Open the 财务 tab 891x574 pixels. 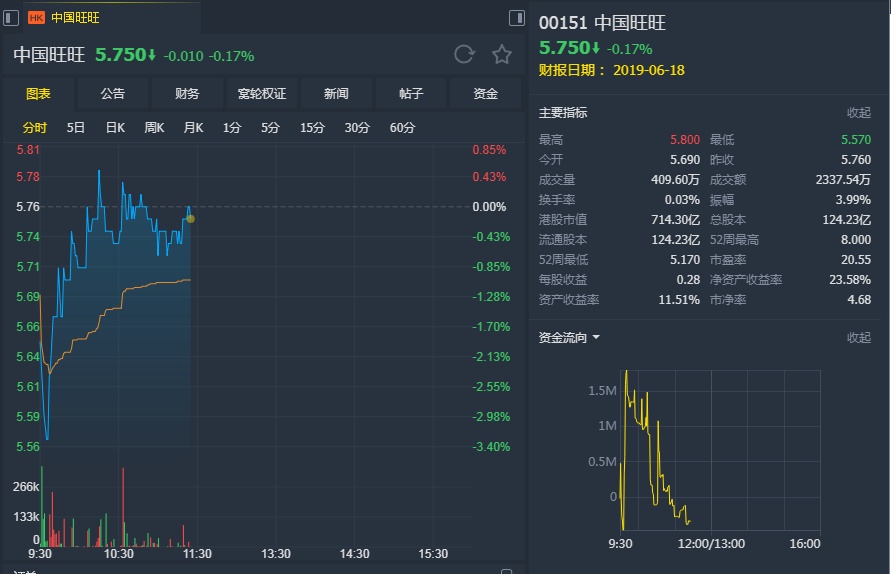point(187,93)
